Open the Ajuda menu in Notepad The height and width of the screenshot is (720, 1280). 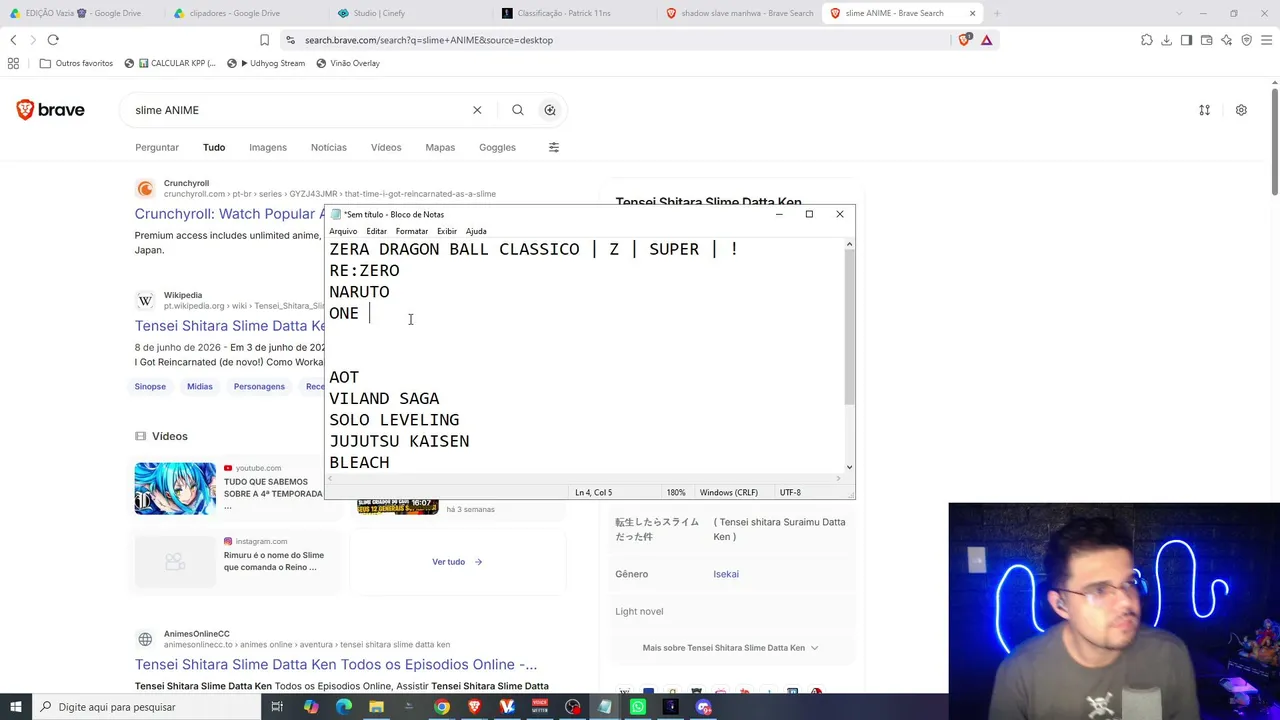click(476, 231)
